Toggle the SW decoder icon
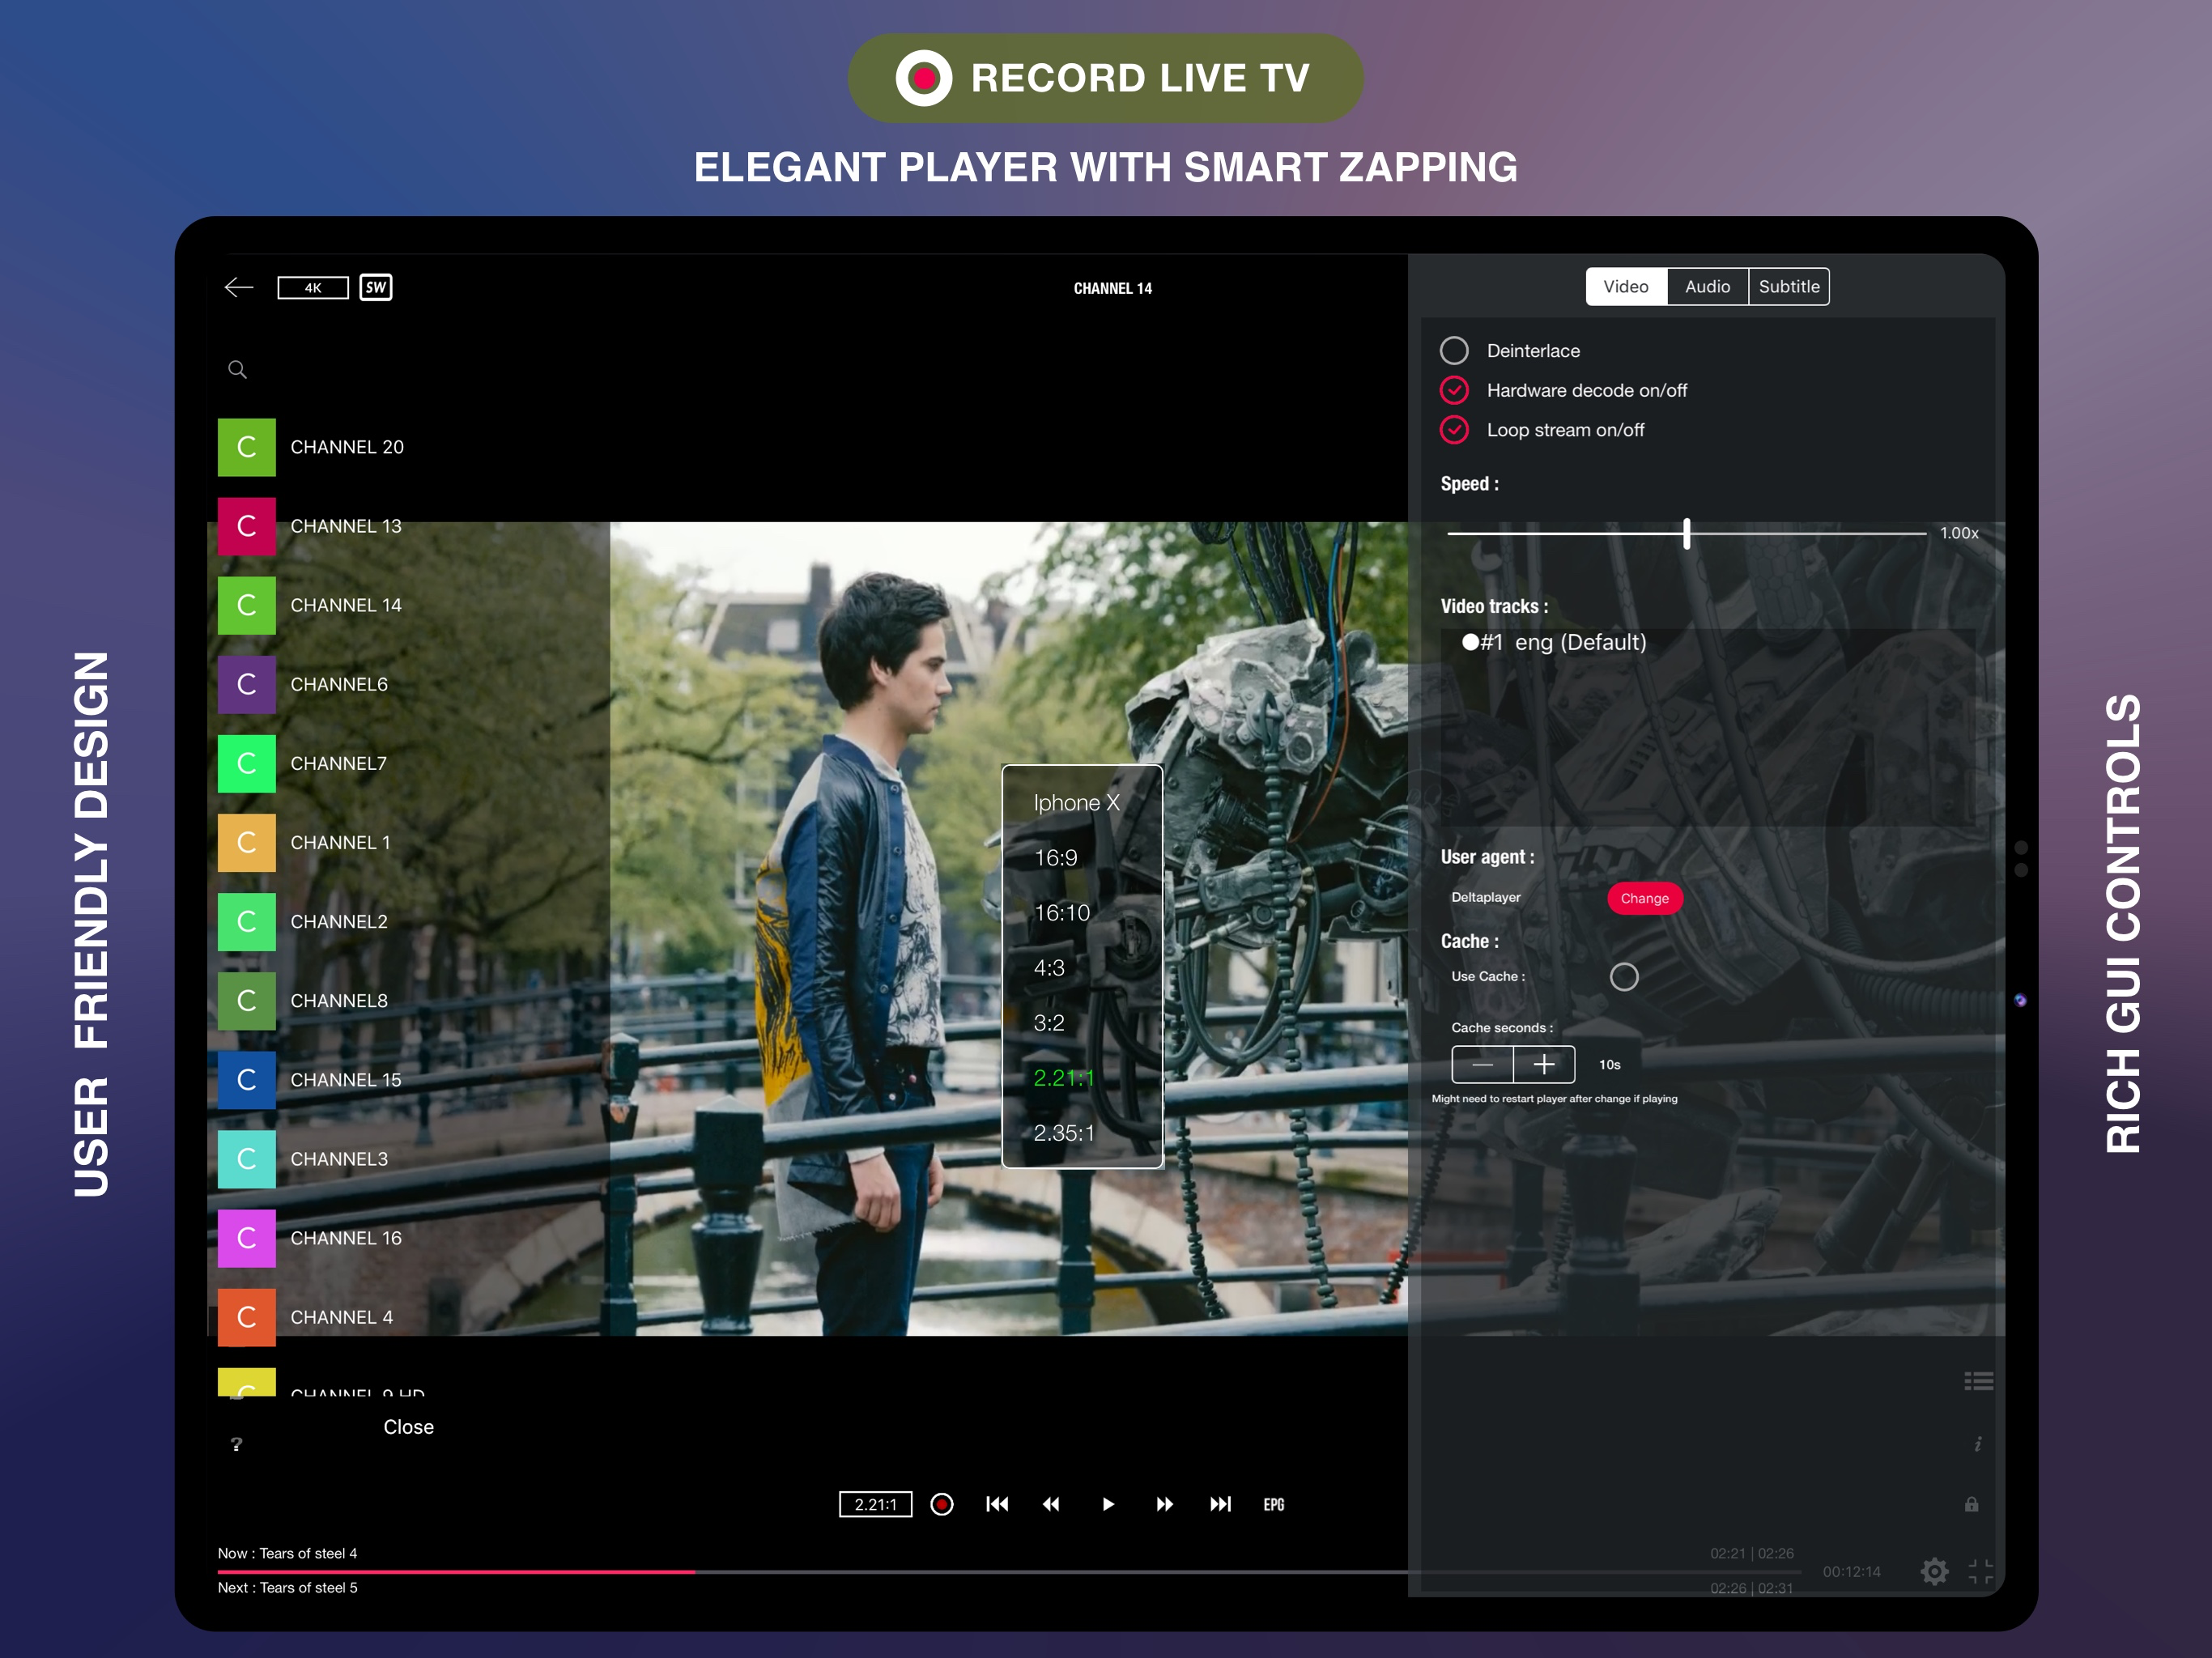Screen dimensions: 2212x1658 click(375, 288)
